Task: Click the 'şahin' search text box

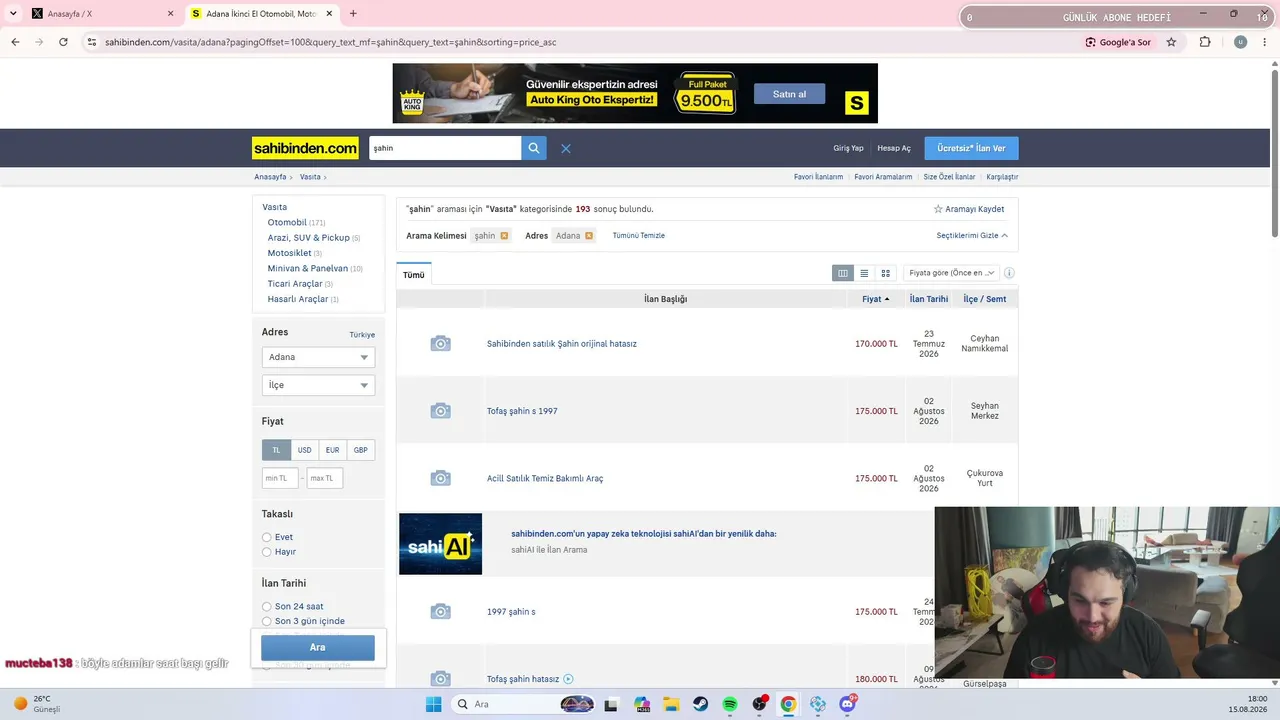Action: 445,148
